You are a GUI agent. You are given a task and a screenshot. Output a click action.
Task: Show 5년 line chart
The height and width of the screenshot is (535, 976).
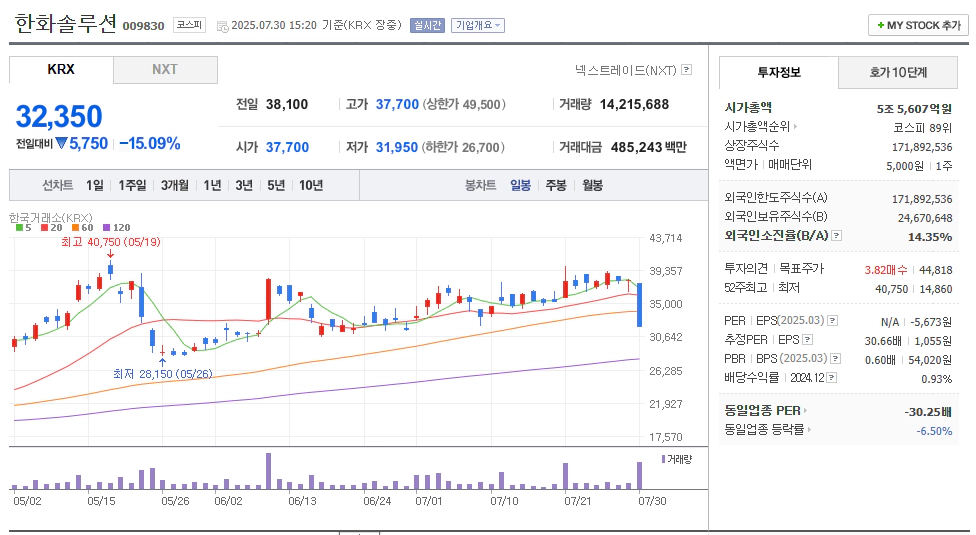(276, 185)
